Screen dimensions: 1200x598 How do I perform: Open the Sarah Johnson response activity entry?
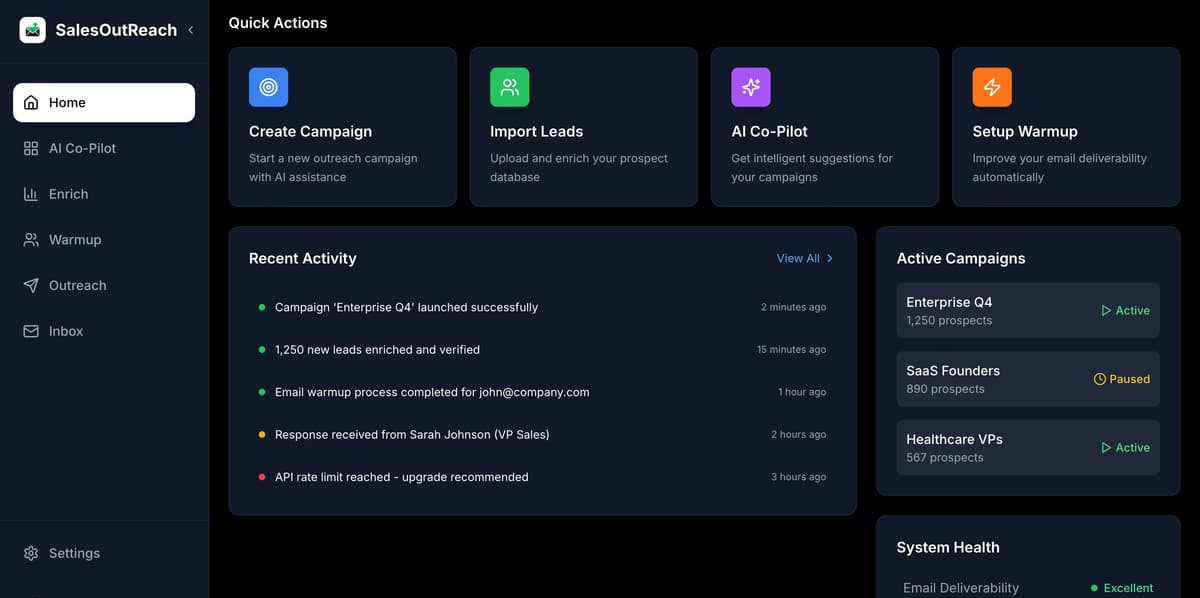[412, 434]
